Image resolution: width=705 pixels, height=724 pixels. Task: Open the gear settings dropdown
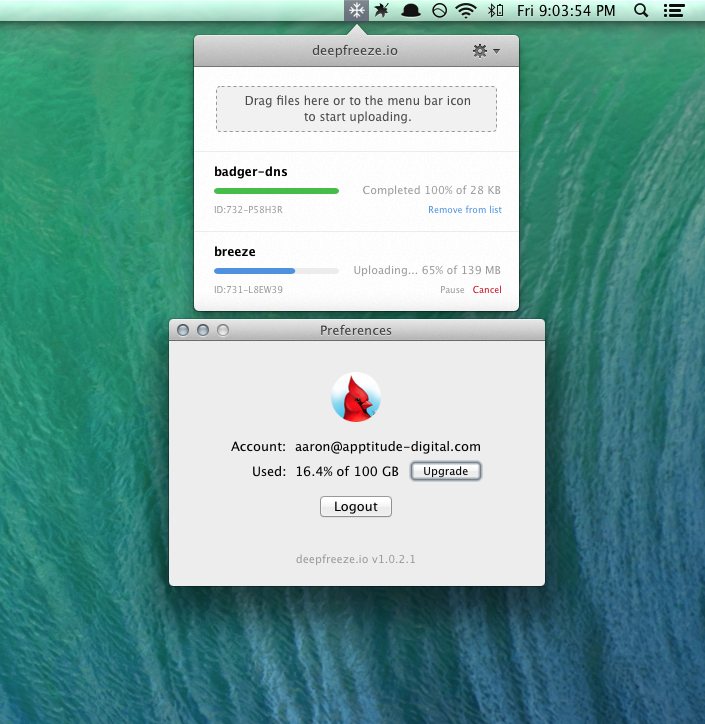[485, 50]
